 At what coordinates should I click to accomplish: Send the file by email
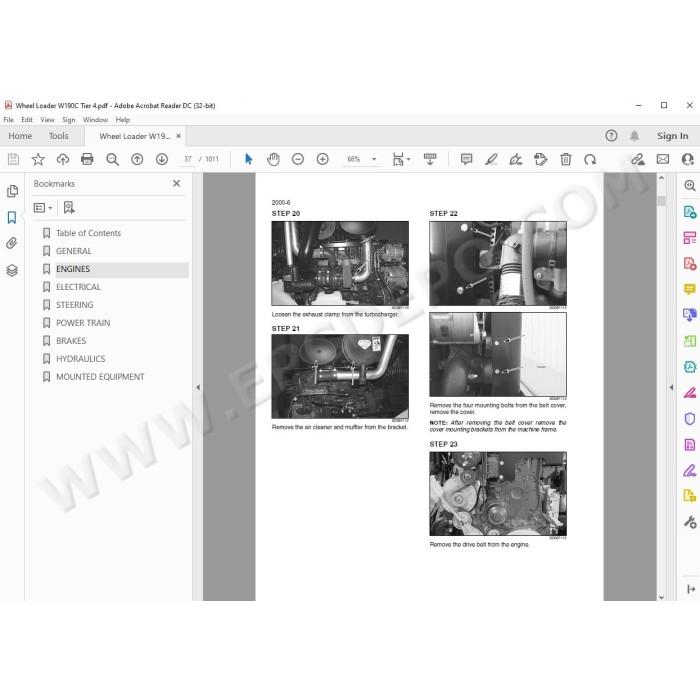[x=663, y=159]
